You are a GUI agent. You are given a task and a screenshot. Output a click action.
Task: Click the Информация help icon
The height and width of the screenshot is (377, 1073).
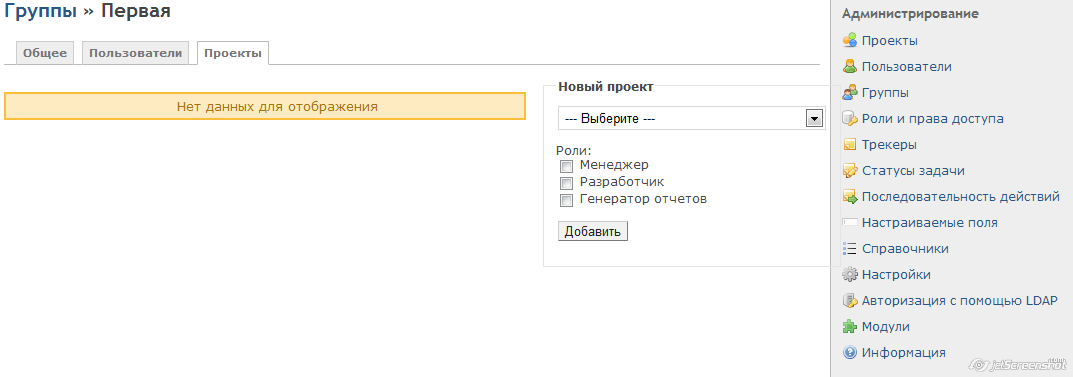pos(849,352)
